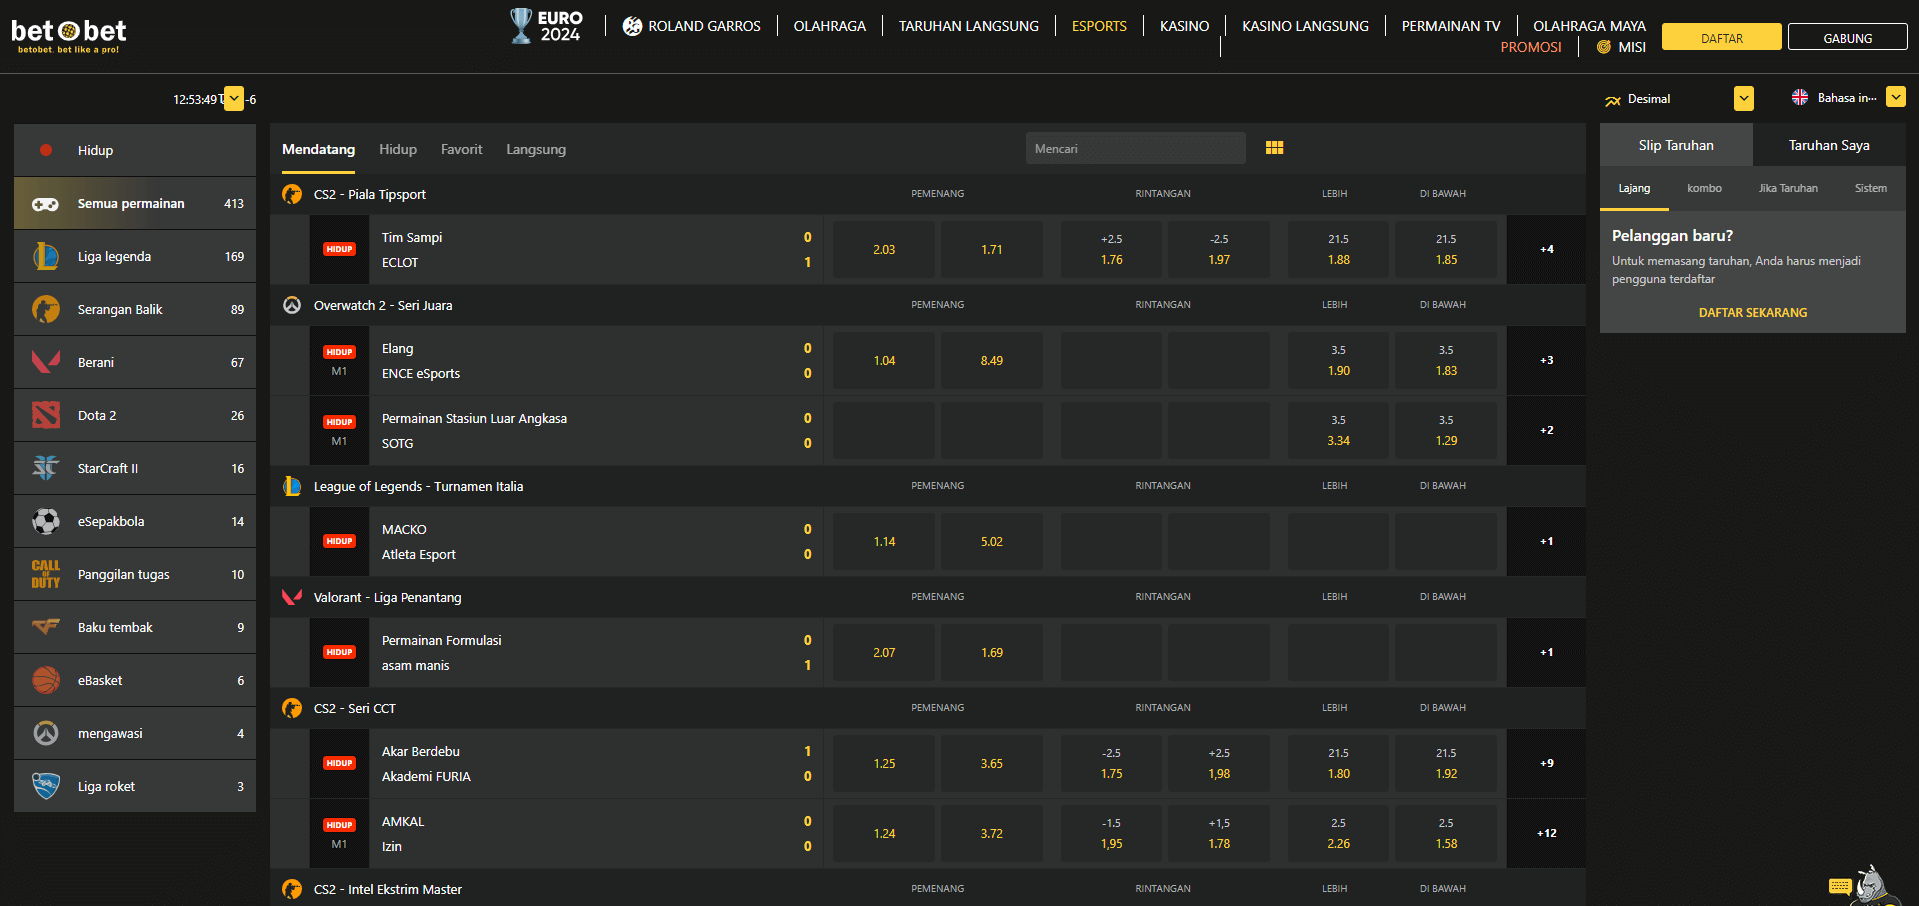This screenshot has width=1919, height=906.
Task: Switch to the Taruhan Saya tab
Action: click(x=1829, y=145)
